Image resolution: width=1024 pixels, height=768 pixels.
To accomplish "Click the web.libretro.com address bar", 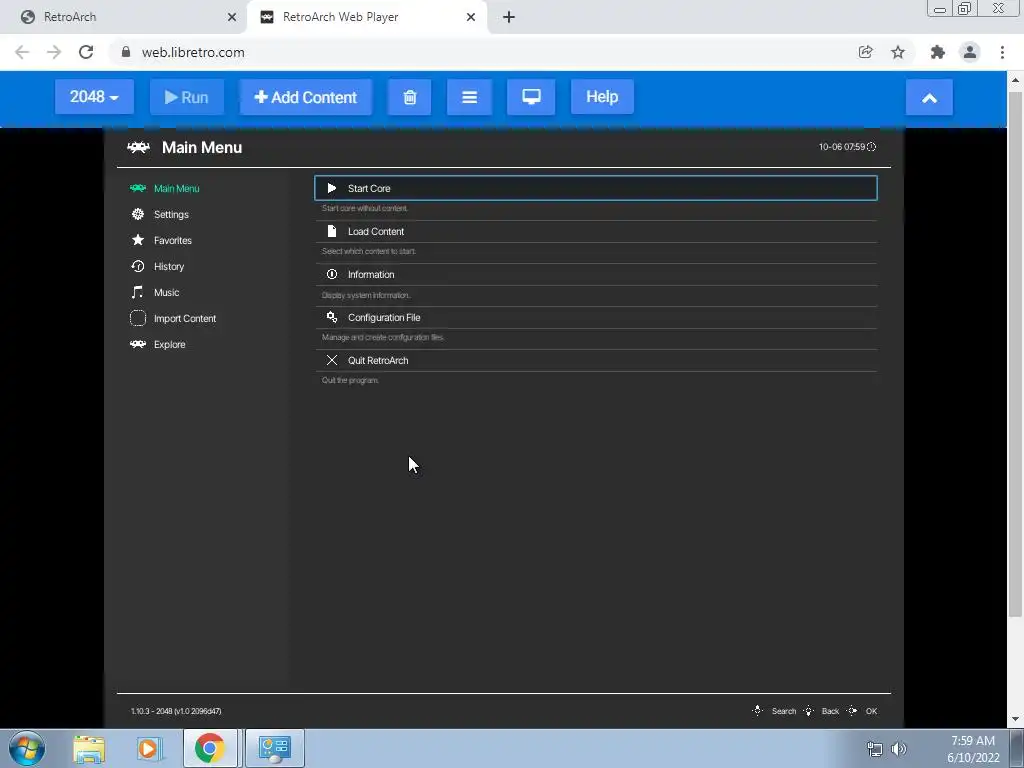I will pos(483,52).
